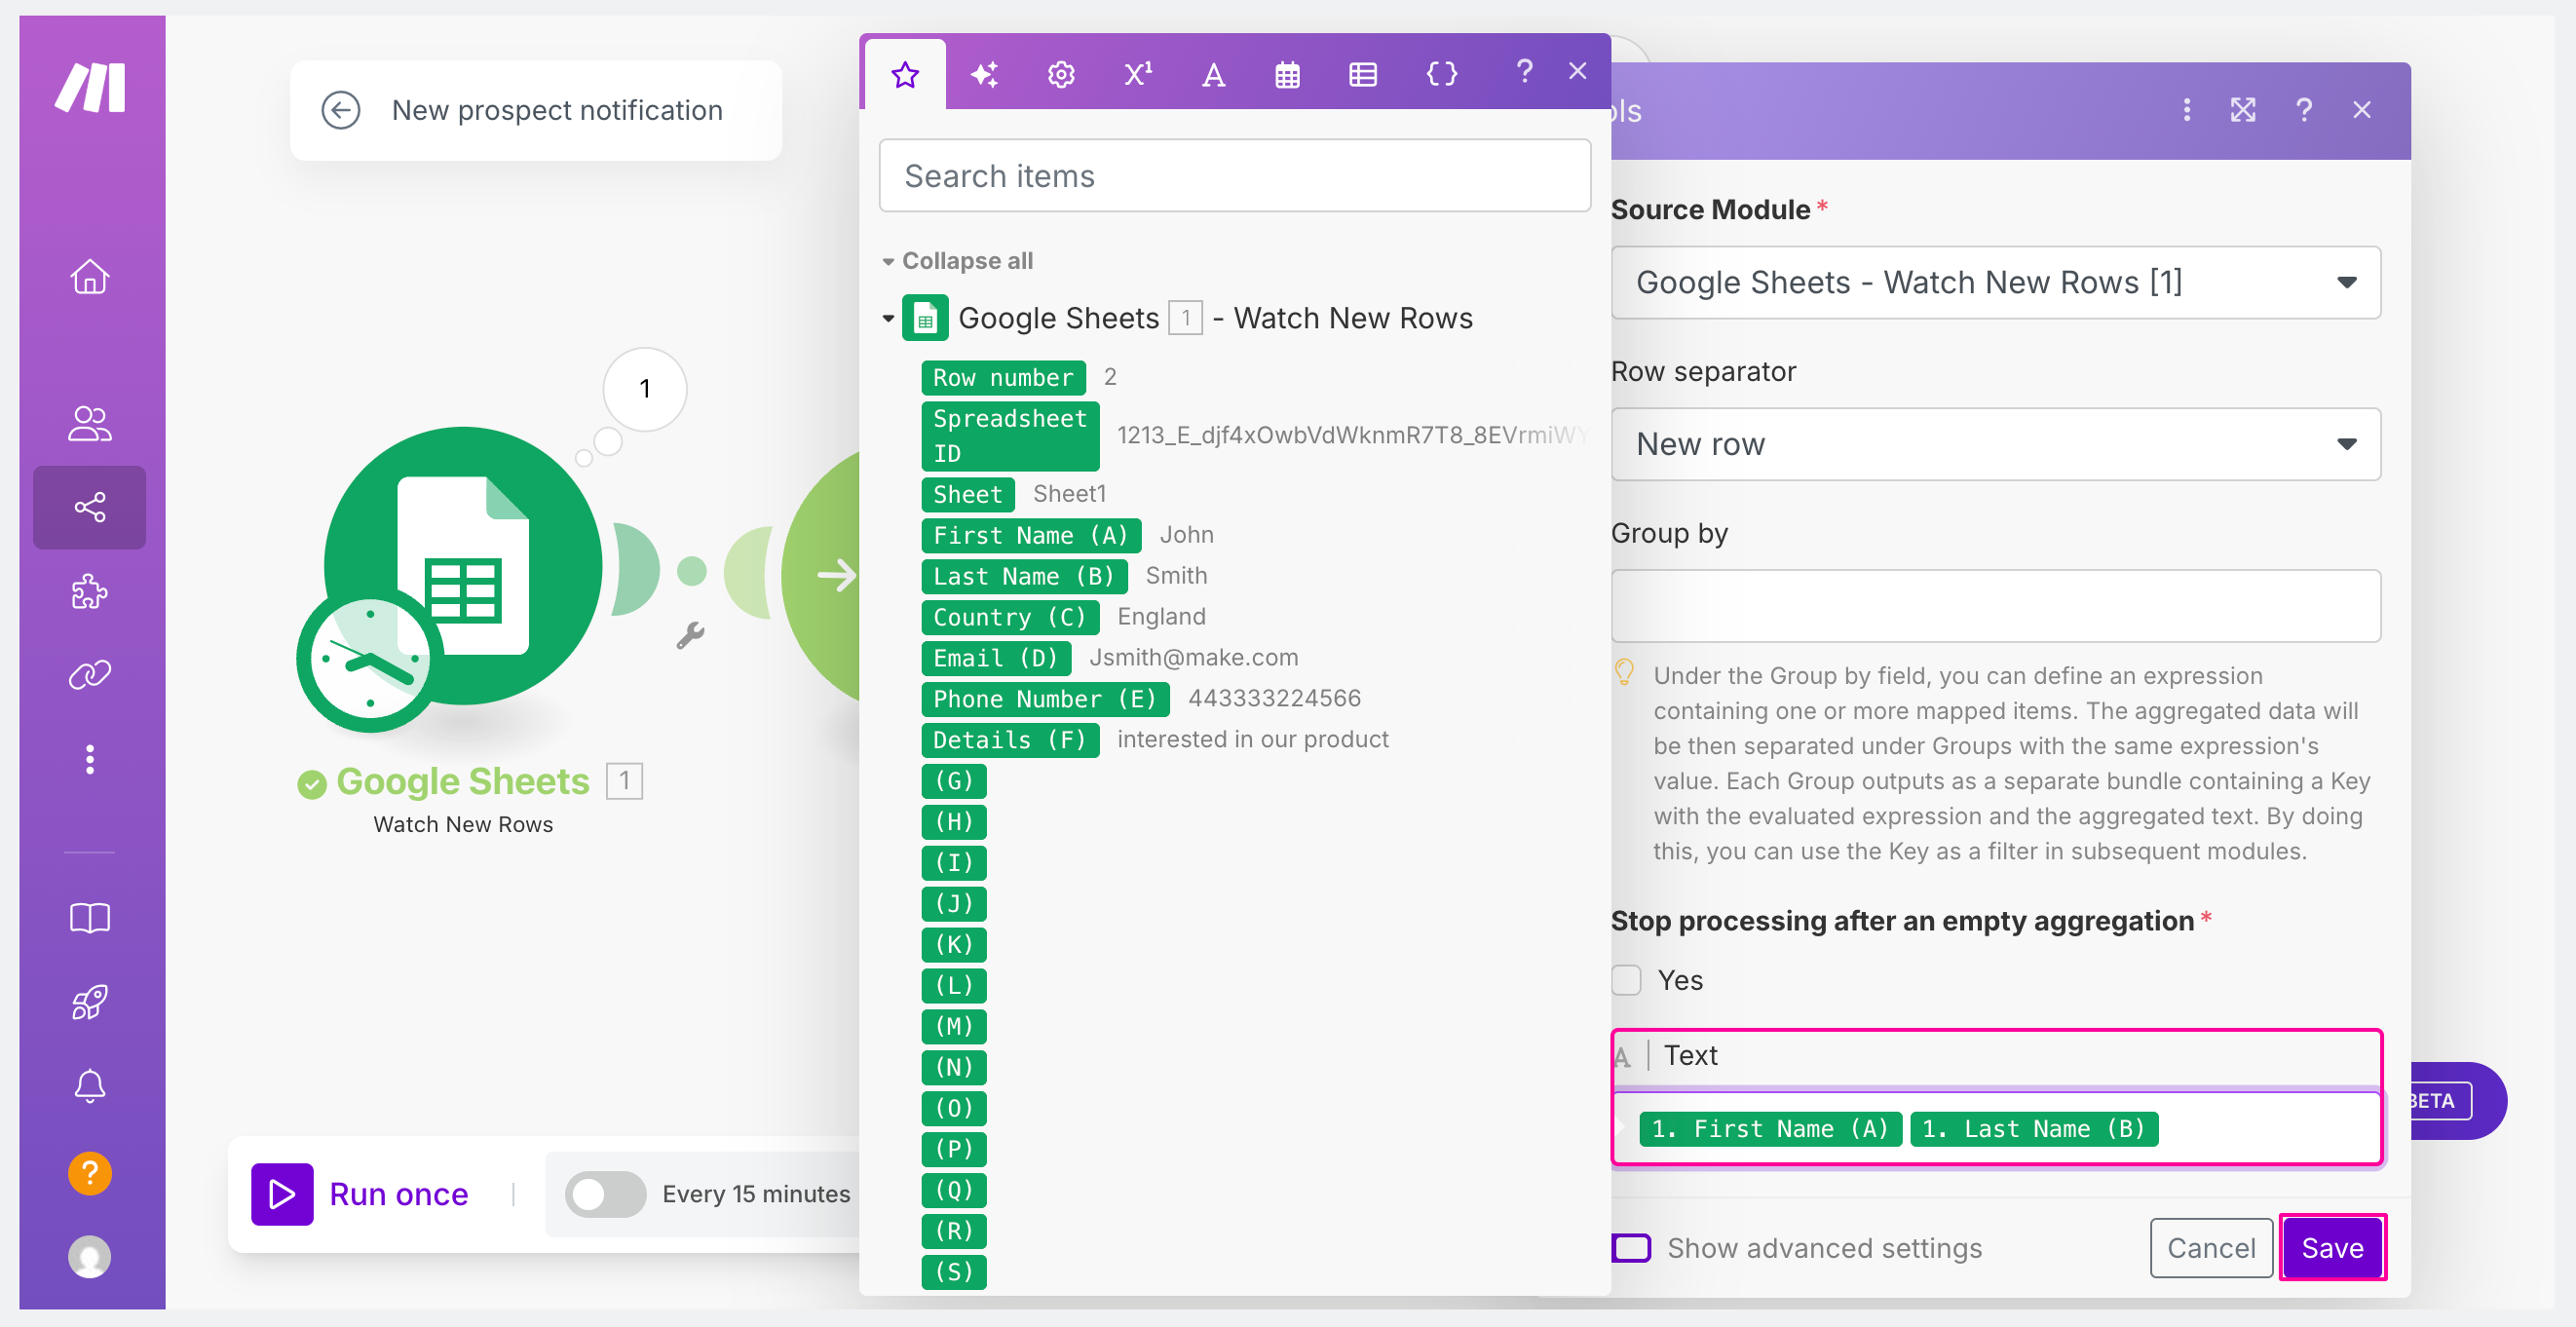Open the Home icon in sidebar
This screenshot has height=1327, width=2576.
pos(90,277)
